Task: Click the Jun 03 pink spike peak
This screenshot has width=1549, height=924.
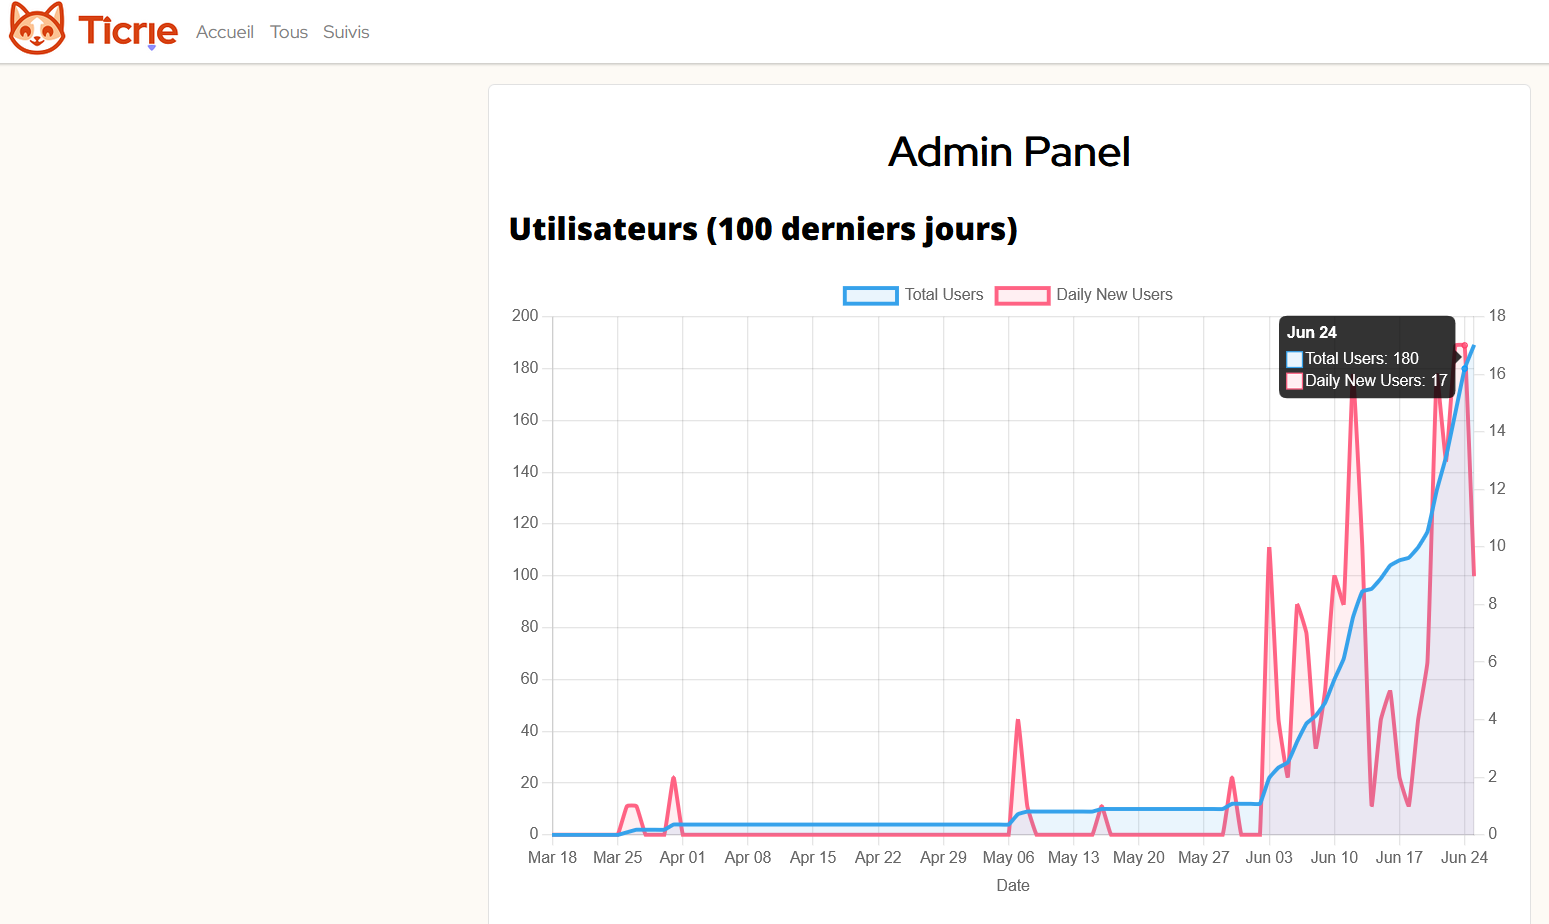Action: tap(1269, 549)
